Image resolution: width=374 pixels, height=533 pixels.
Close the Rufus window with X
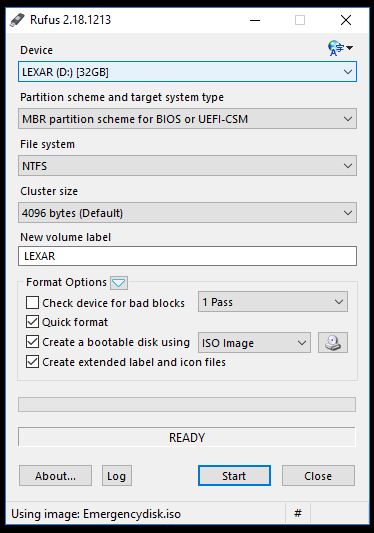pos(346,20)
